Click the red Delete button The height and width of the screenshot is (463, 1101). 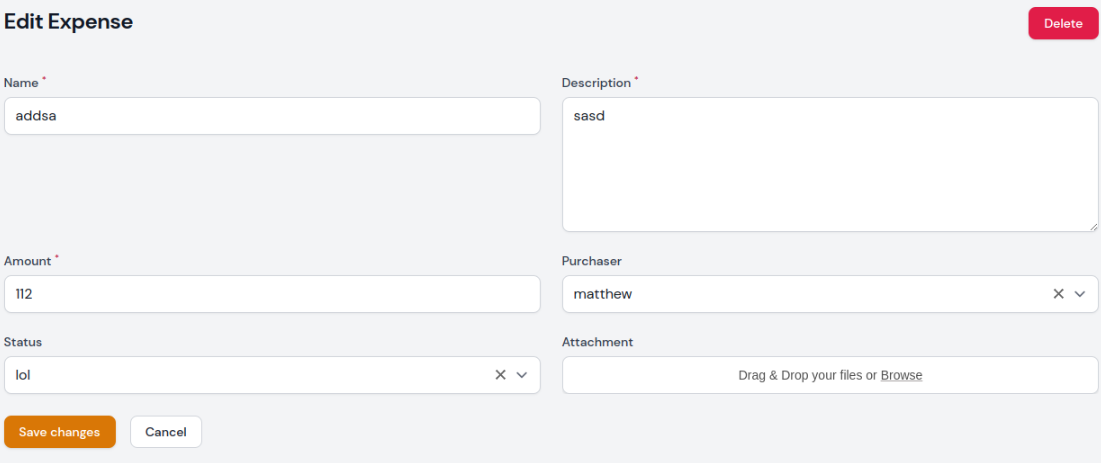click(x=1063, y=23)
